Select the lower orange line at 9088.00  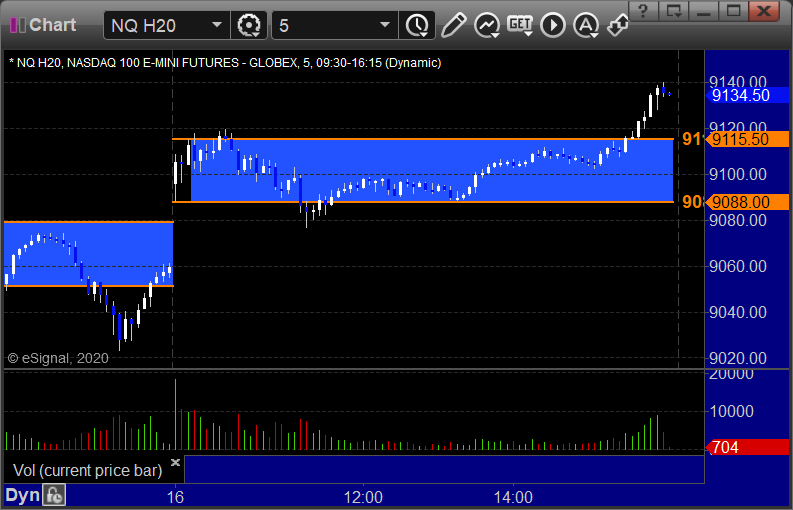pos(423,202)
